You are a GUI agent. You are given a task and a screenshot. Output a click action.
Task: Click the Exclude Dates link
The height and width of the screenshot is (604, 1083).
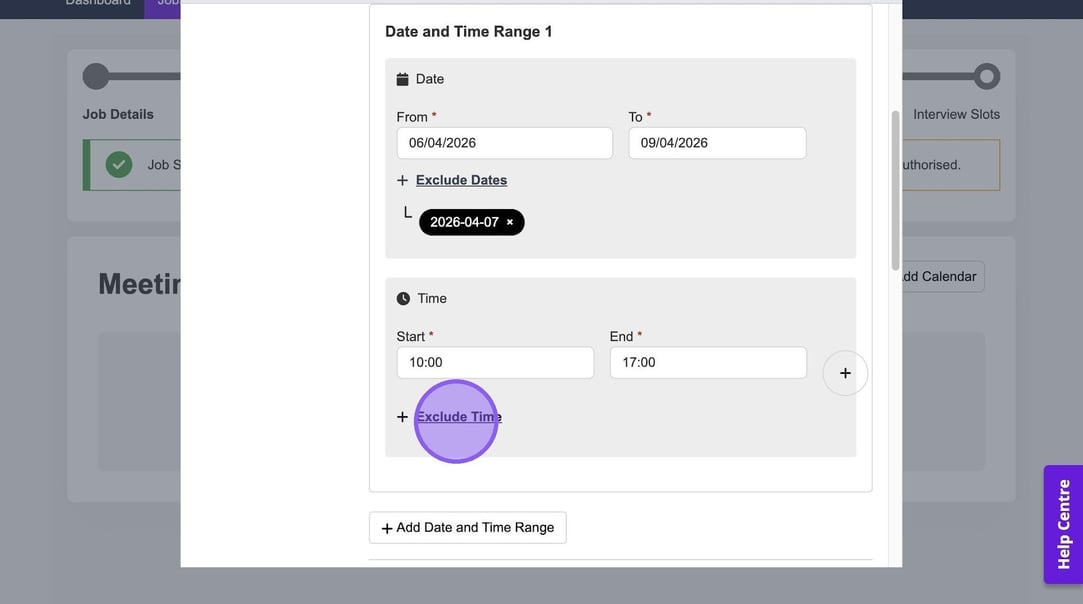[x=461, y=180]
